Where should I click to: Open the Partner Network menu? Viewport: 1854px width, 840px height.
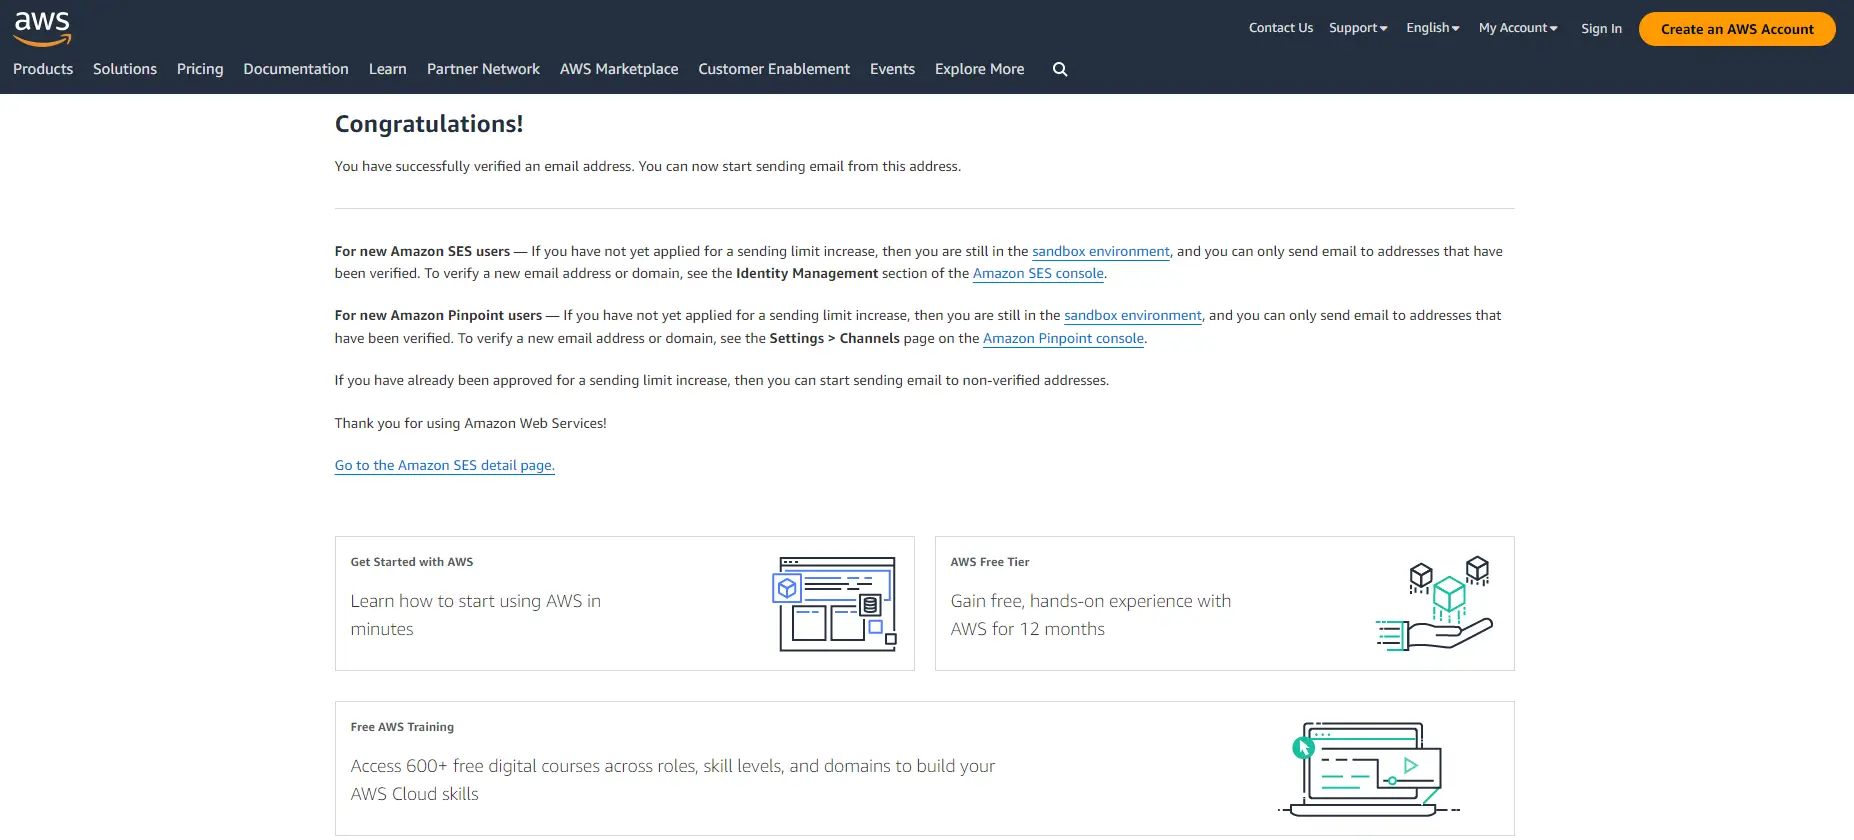click(x=483, y=69)
